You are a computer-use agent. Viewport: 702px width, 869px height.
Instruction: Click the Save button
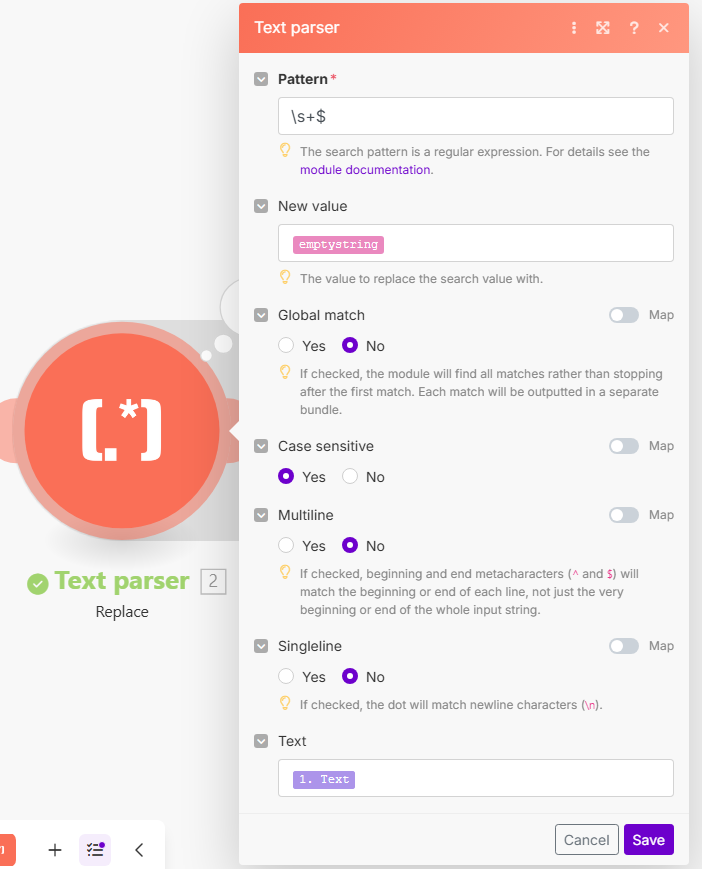coord(648,840)
